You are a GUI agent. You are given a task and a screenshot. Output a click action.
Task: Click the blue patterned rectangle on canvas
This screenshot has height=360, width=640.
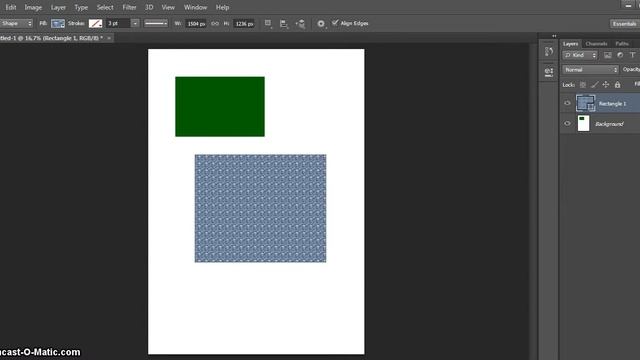(x=260, y=208)
